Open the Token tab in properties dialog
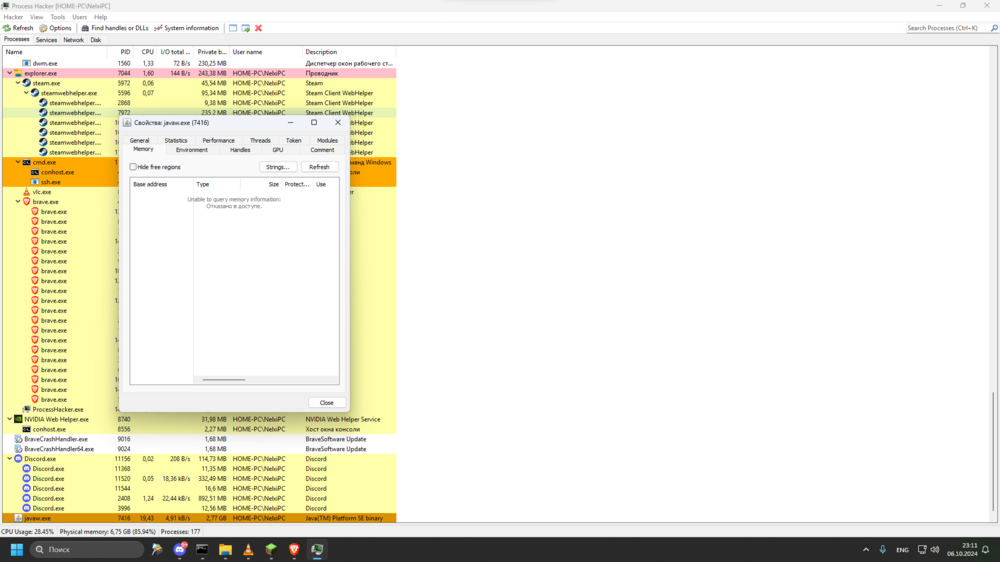 (x=293, y=140)
